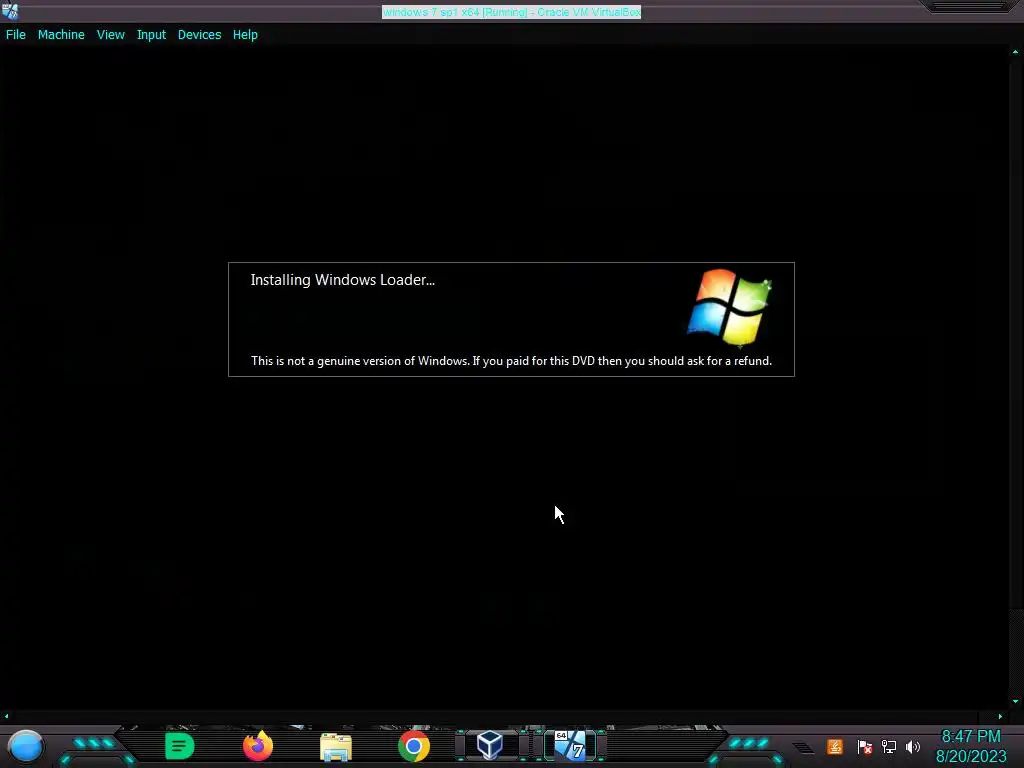Open the Action Center flag icon

[x=864, y=747]
